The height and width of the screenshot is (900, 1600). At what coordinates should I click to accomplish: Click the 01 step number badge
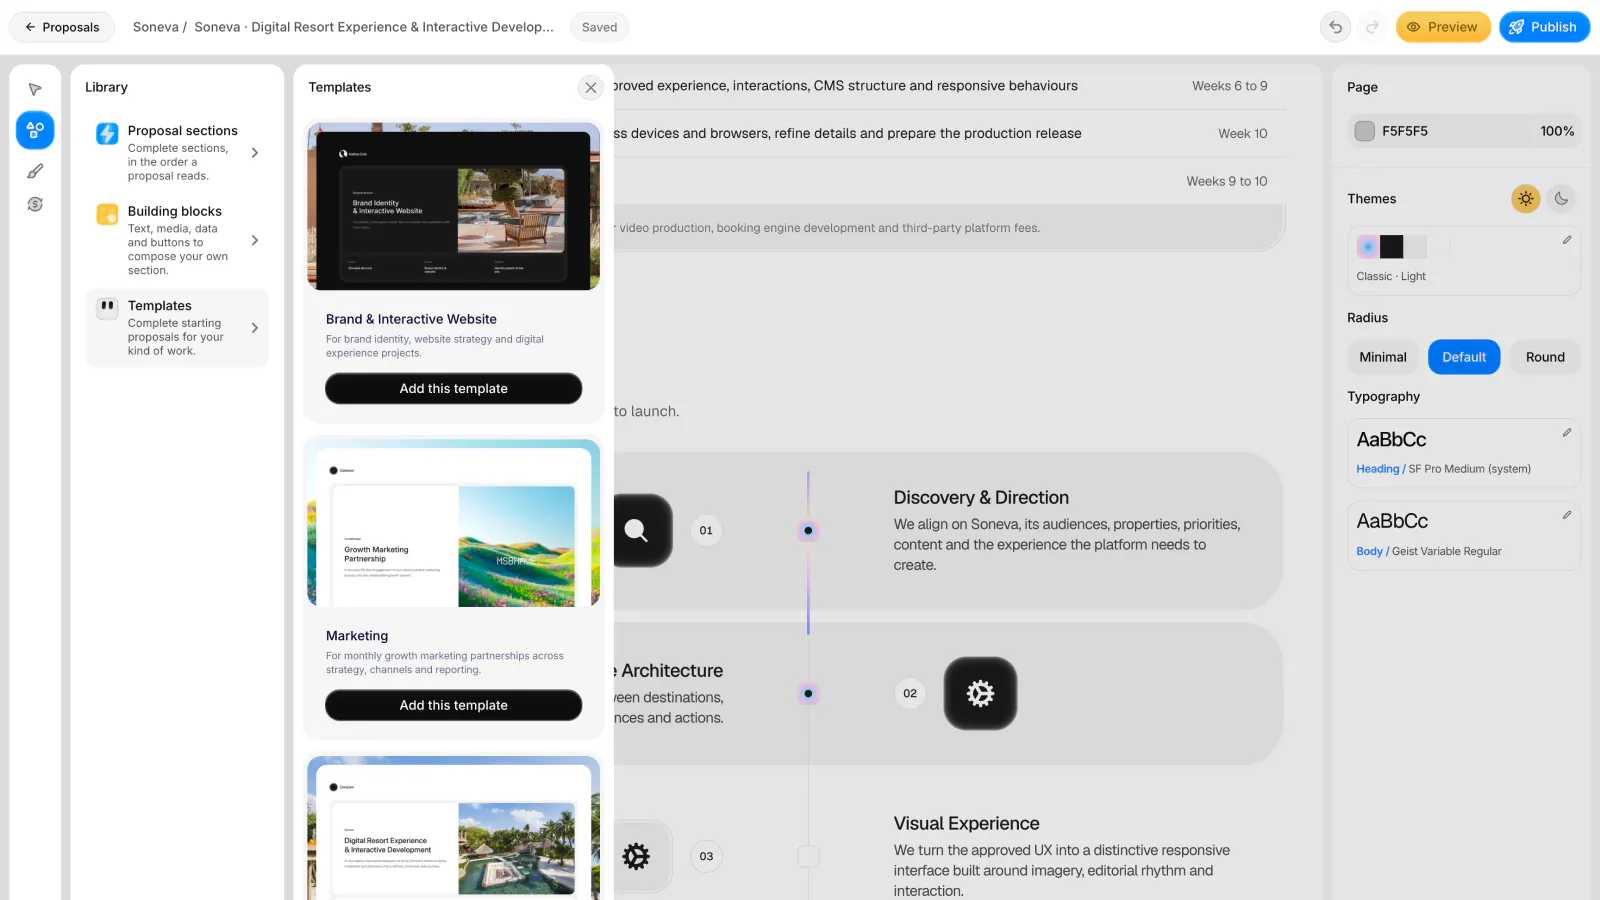(706, 530)
